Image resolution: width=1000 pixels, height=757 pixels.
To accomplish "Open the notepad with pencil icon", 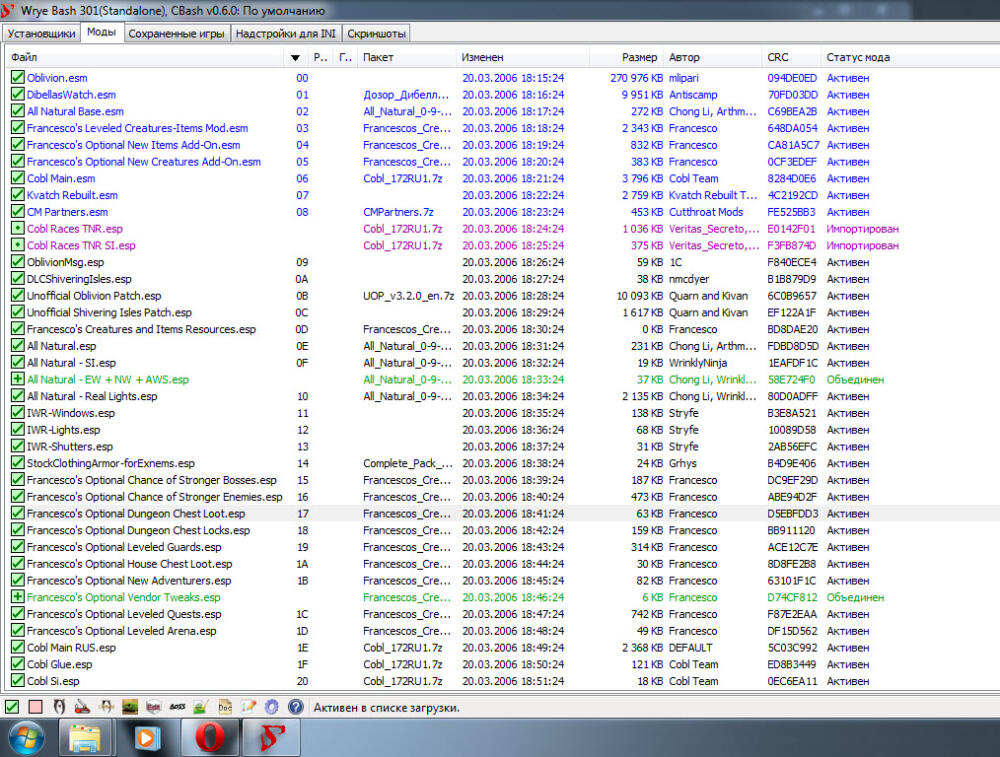I will [x=248, y=707].
